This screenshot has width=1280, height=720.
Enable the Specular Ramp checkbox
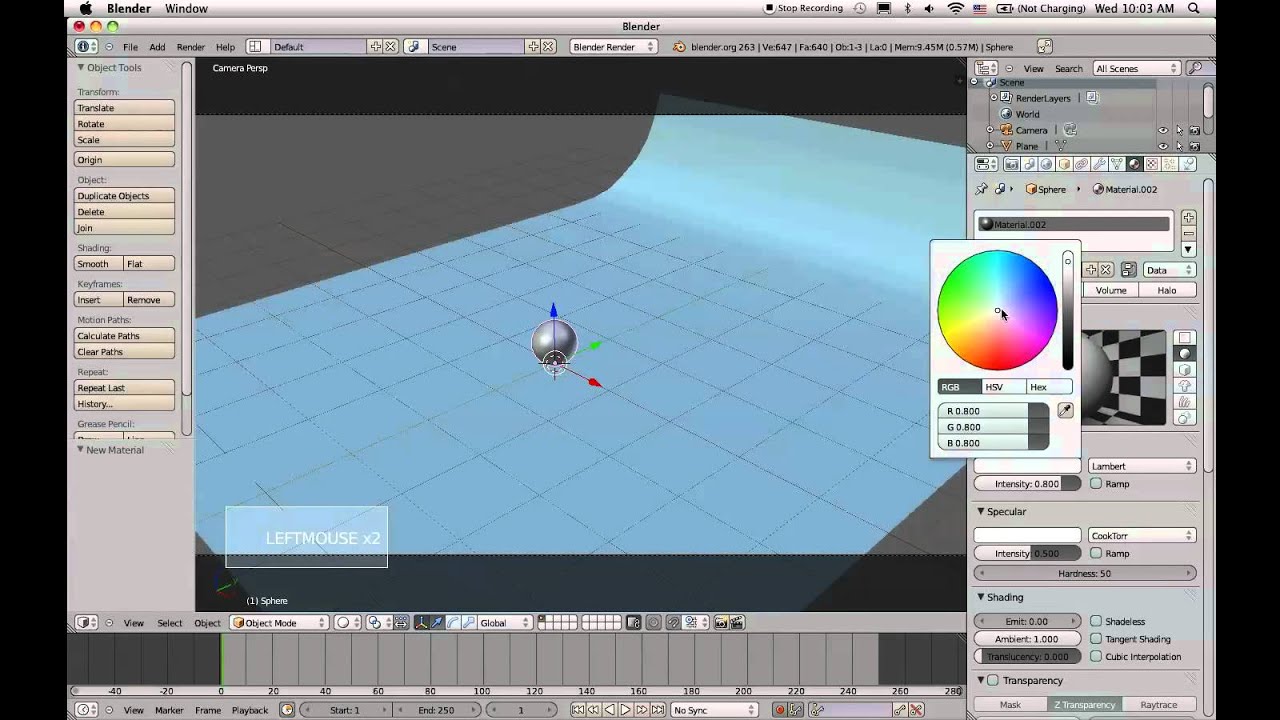click(x=1096, y=553)
